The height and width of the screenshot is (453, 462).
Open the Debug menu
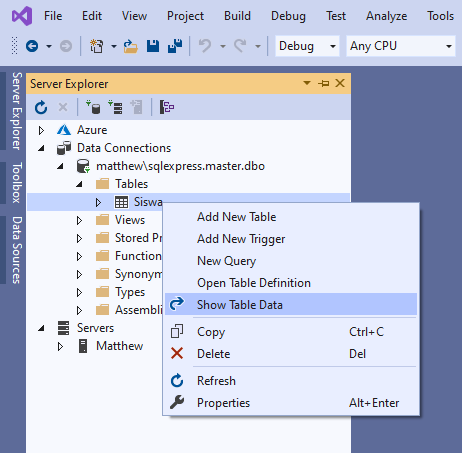pos(288,16)
